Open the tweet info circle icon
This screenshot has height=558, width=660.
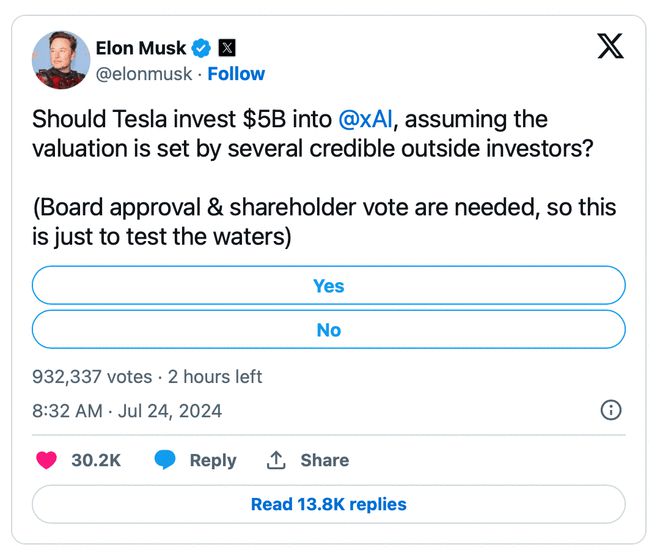coord(610,410)
